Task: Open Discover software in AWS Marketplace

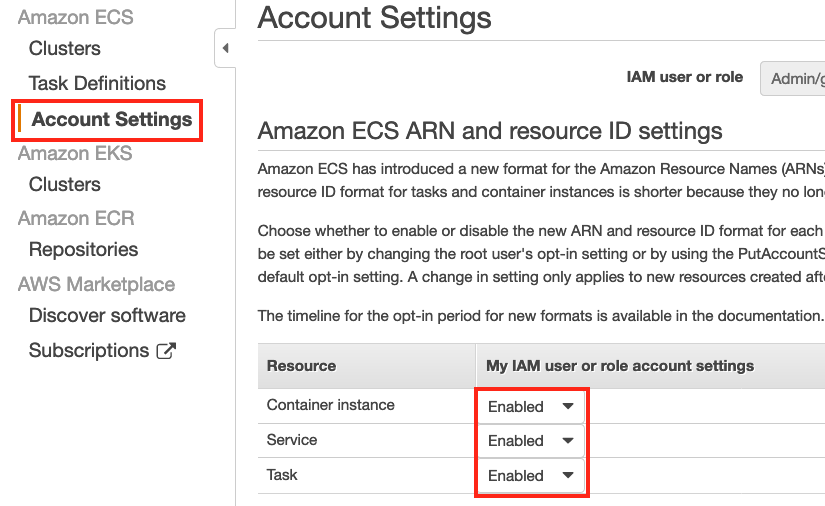Action: pyautogui.click(x=107, y=316)
